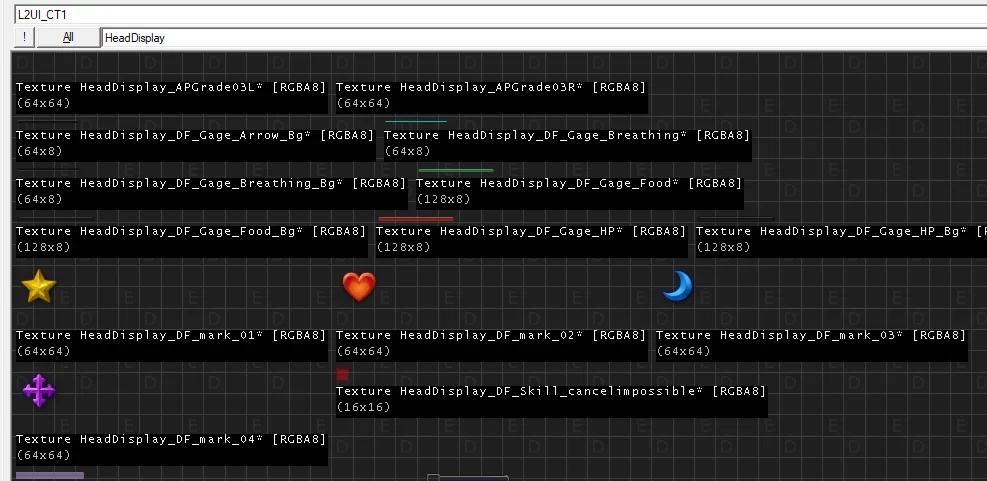This screenshot has width=987, height=481.
Task: Select label HeadDisplay_DF_Gage_Breathing_Bg*
Action: click(211, 183)
